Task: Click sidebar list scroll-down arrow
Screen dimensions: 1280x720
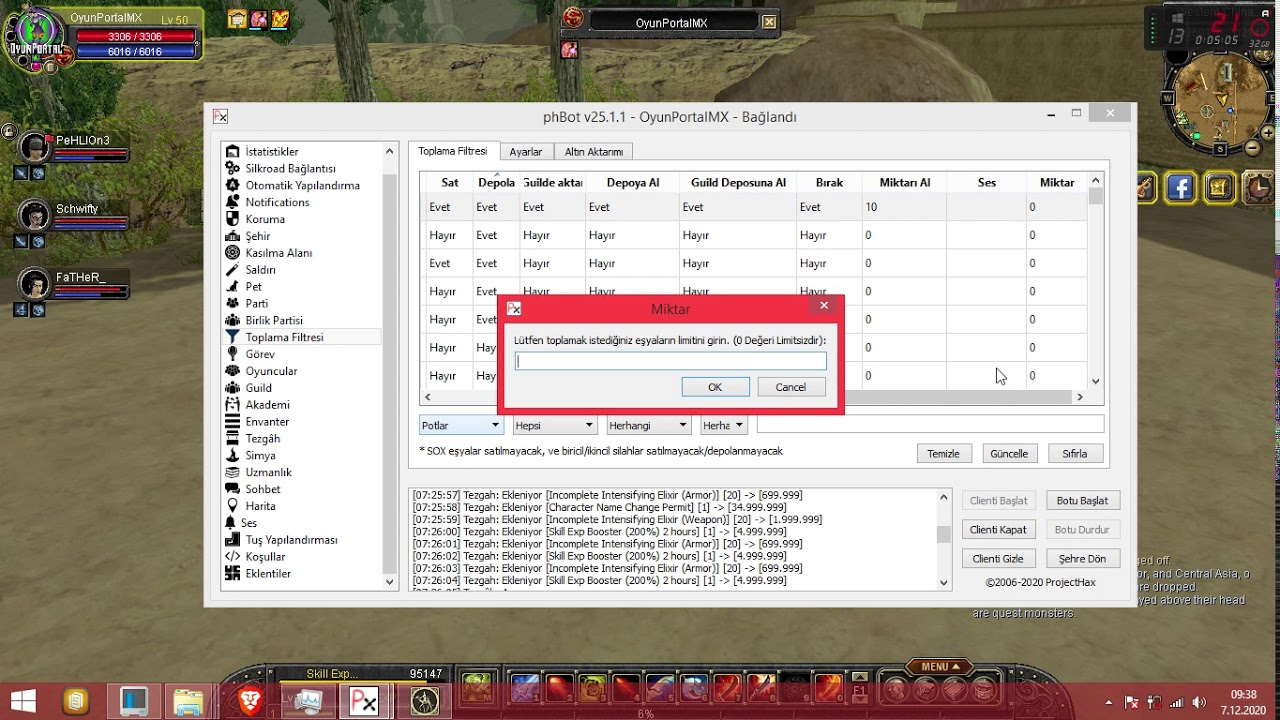Action: click(x=390, y=581)
